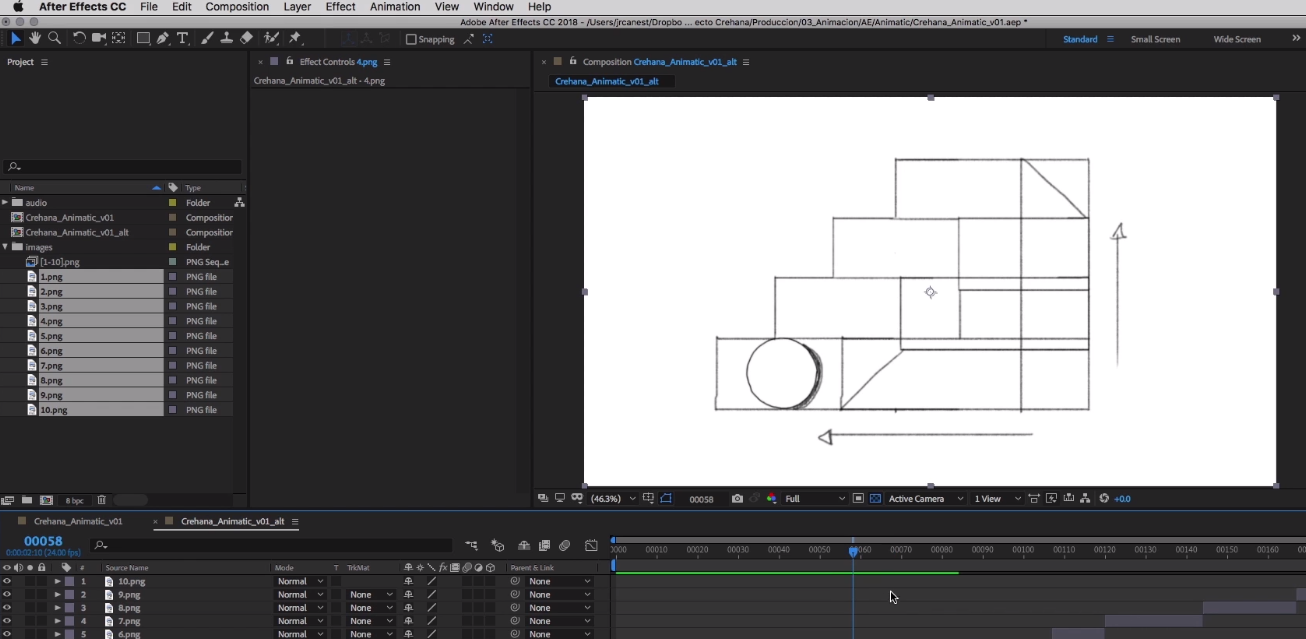Take a snapshot of the composition
1306x639 pixels.
tap(737, 498)
